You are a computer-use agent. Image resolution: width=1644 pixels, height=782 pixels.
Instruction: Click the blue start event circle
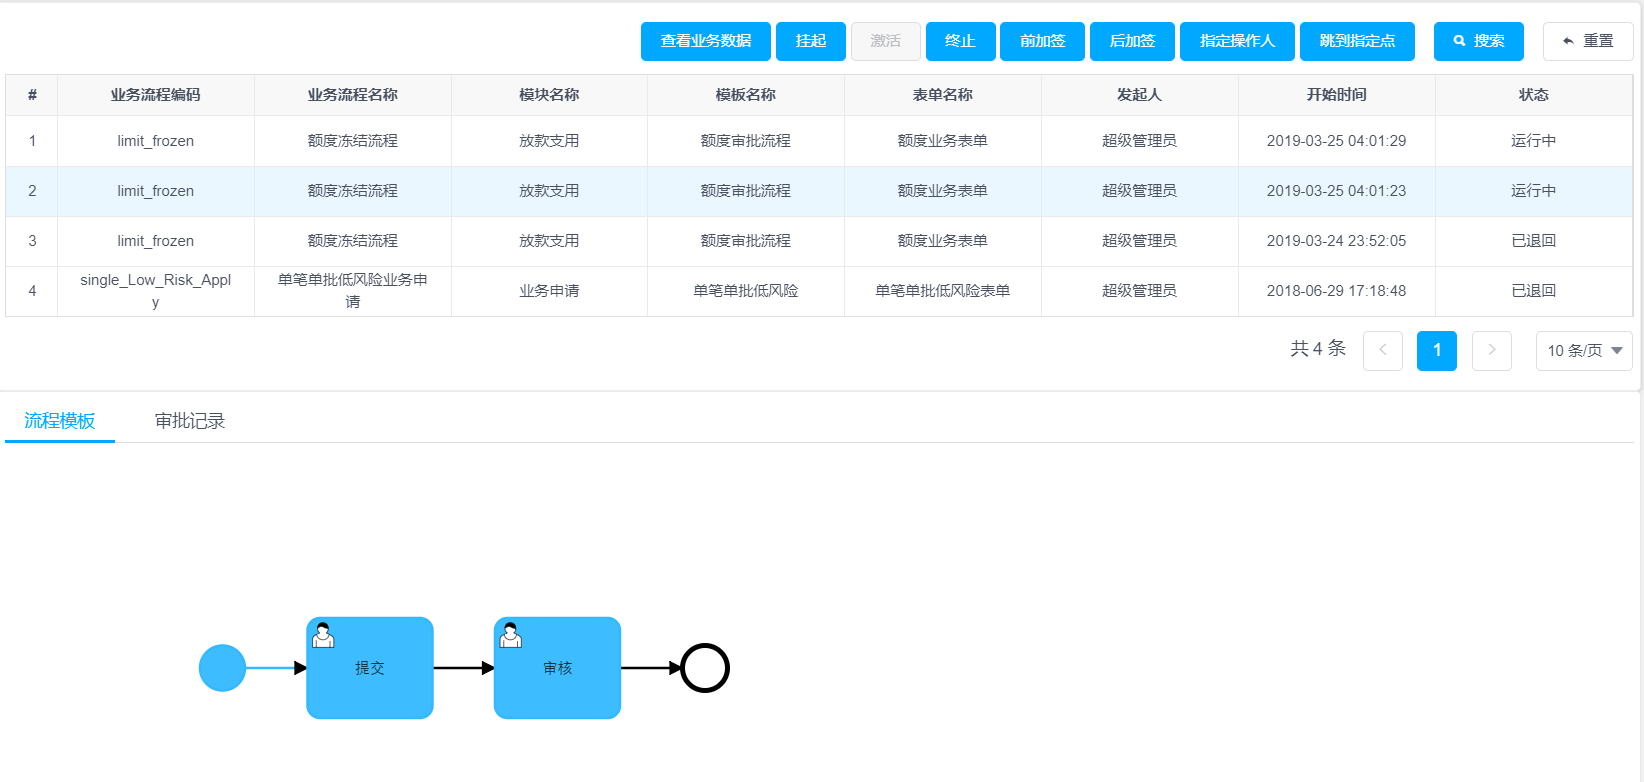pos(222,668)
